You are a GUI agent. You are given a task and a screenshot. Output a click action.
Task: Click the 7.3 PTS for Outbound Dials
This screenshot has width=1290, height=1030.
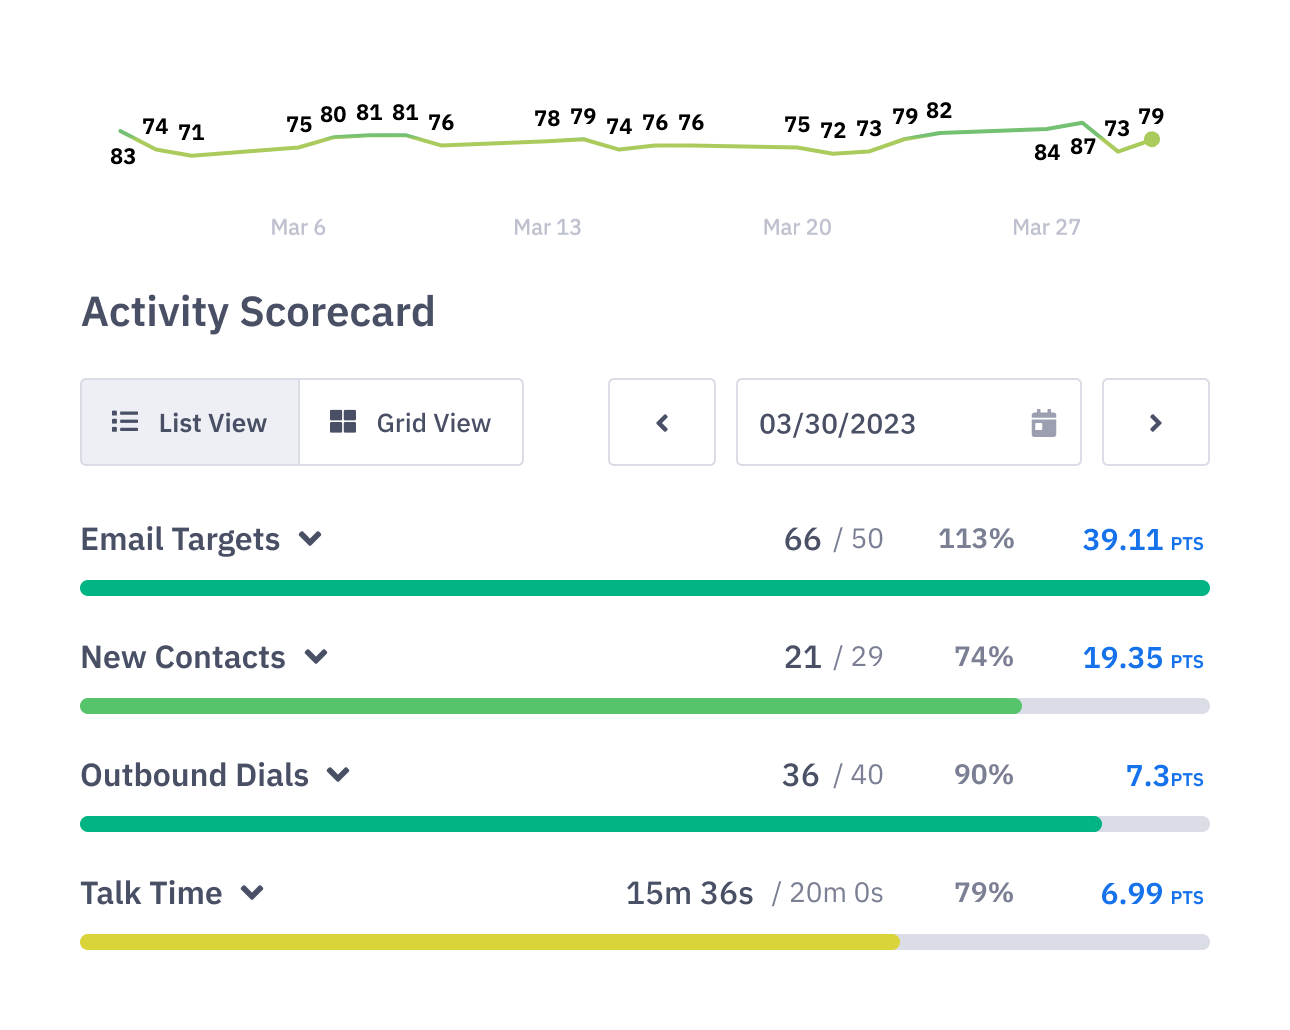tap(1163, 776)
